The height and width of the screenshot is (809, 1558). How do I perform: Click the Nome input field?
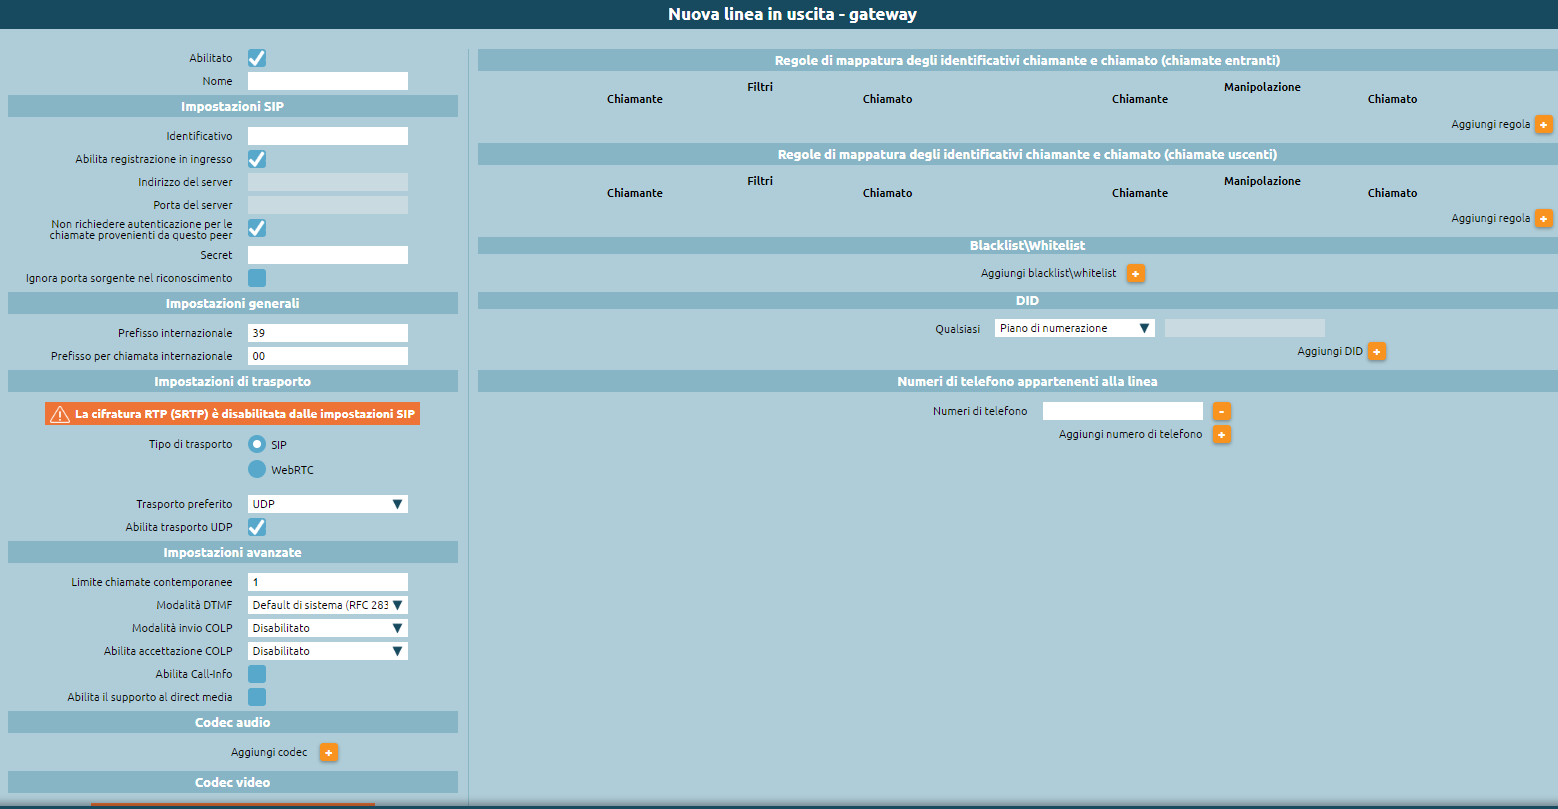(x=328, y=81)
